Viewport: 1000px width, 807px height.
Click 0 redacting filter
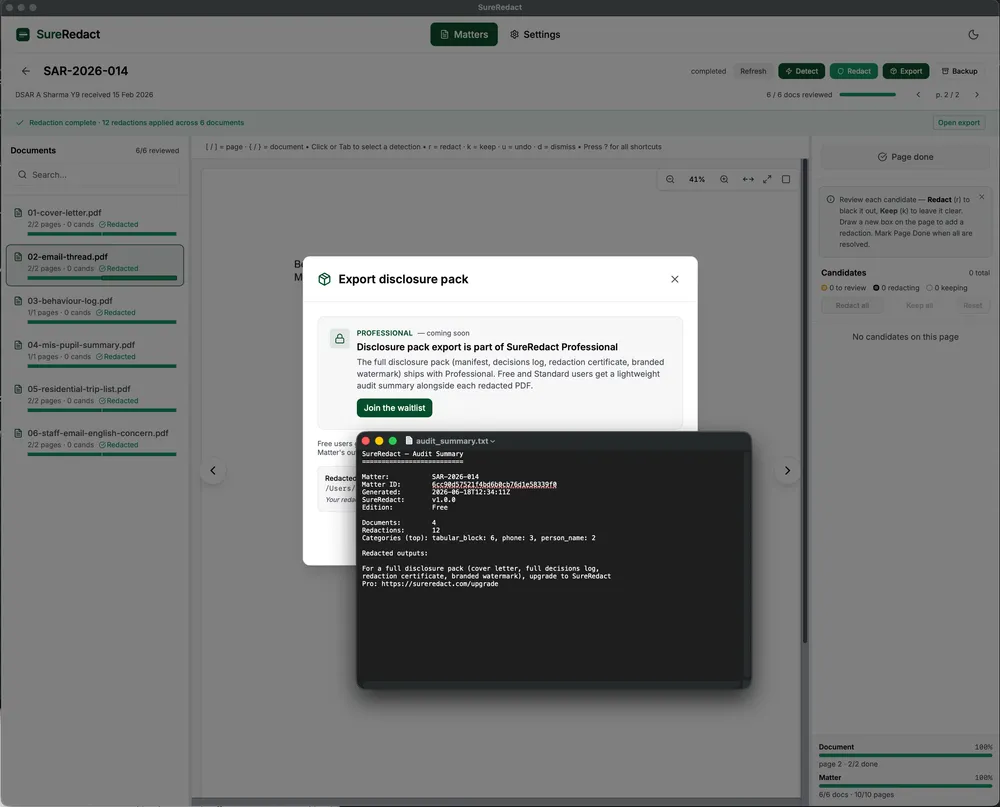coord(896,288)
